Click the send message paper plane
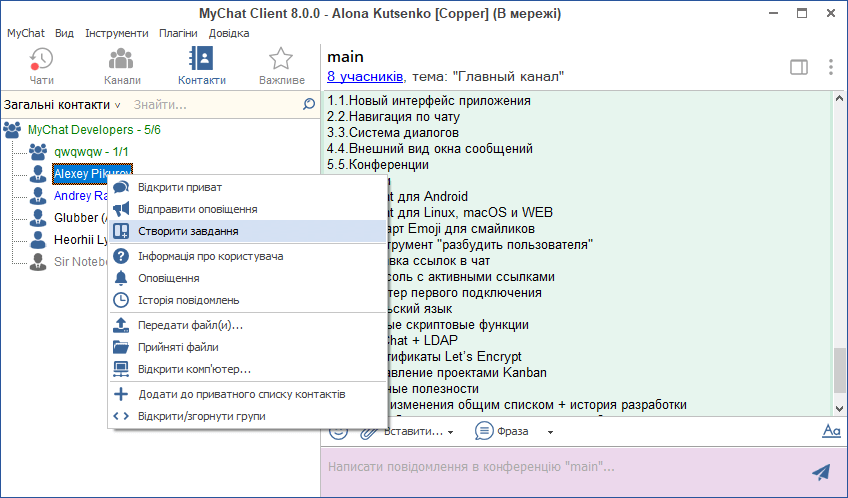Screen dimensions: 848x498 point(821,472)
